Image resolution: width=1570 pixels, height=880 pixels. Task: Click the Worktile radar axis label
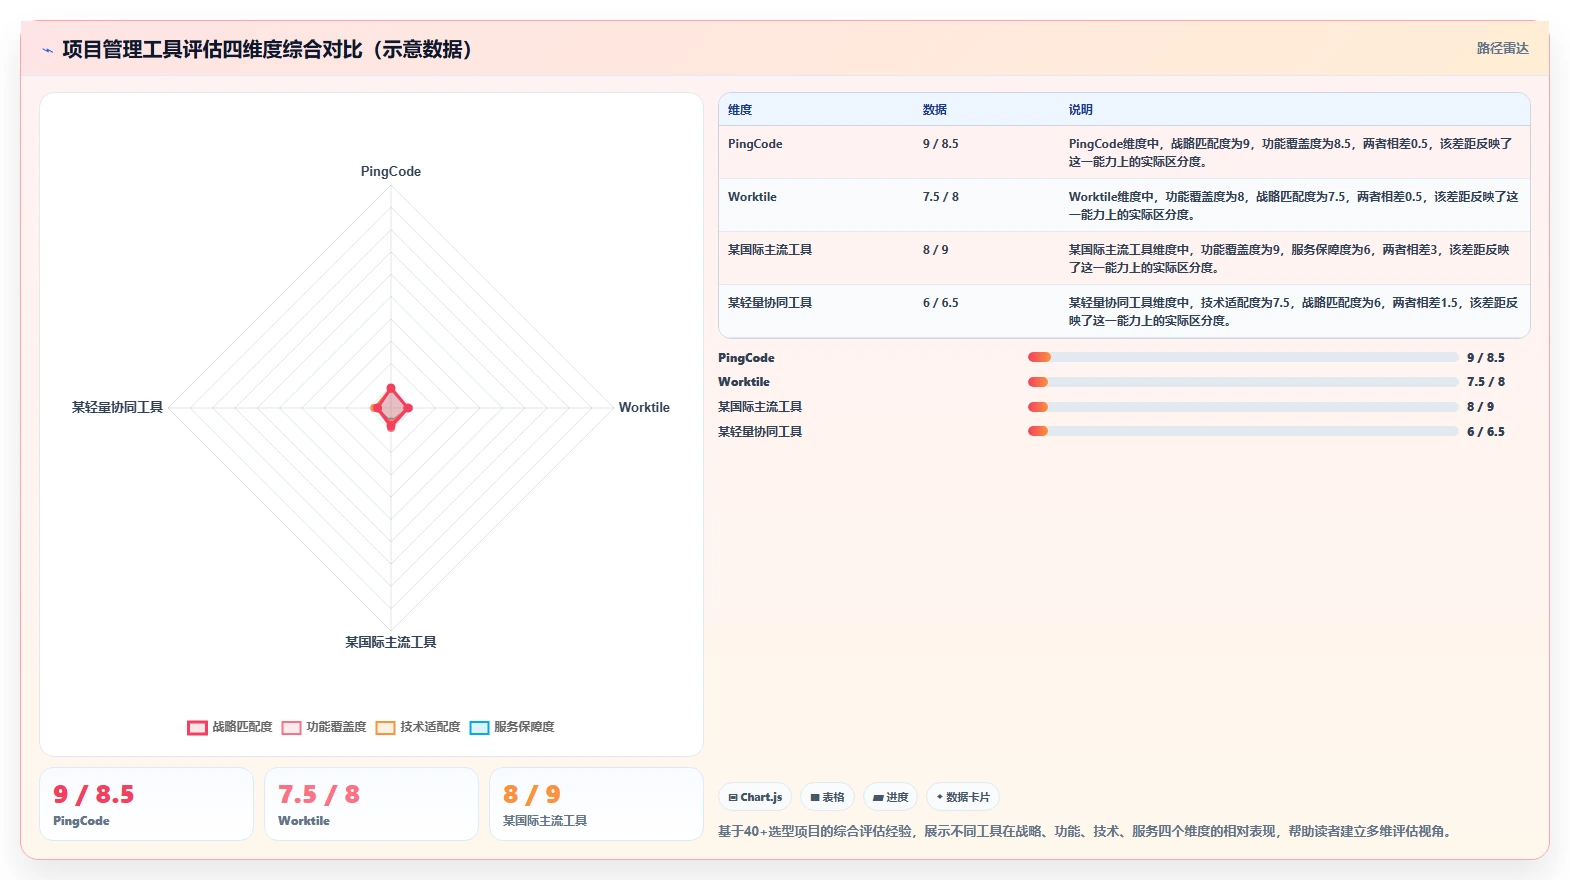point(644,407)
